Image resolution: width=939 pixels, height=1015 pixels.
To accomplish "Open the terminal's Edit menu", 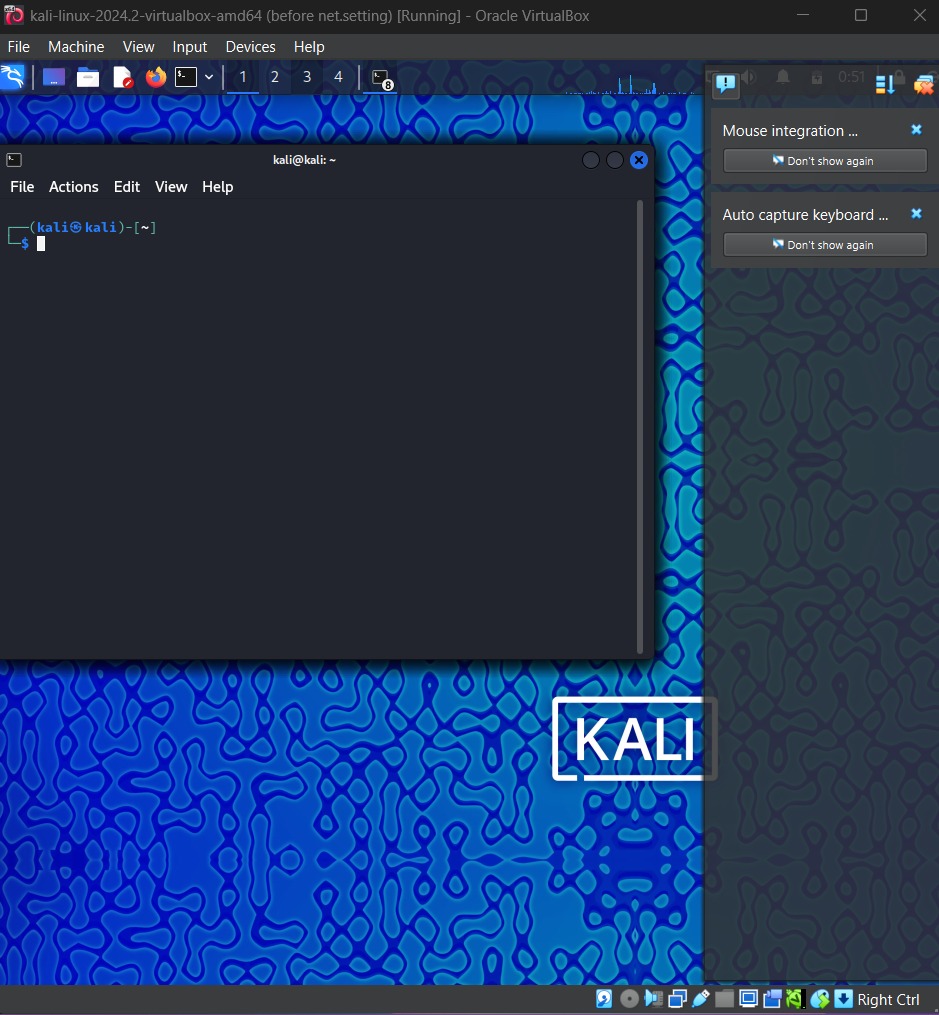I will 127,186.
